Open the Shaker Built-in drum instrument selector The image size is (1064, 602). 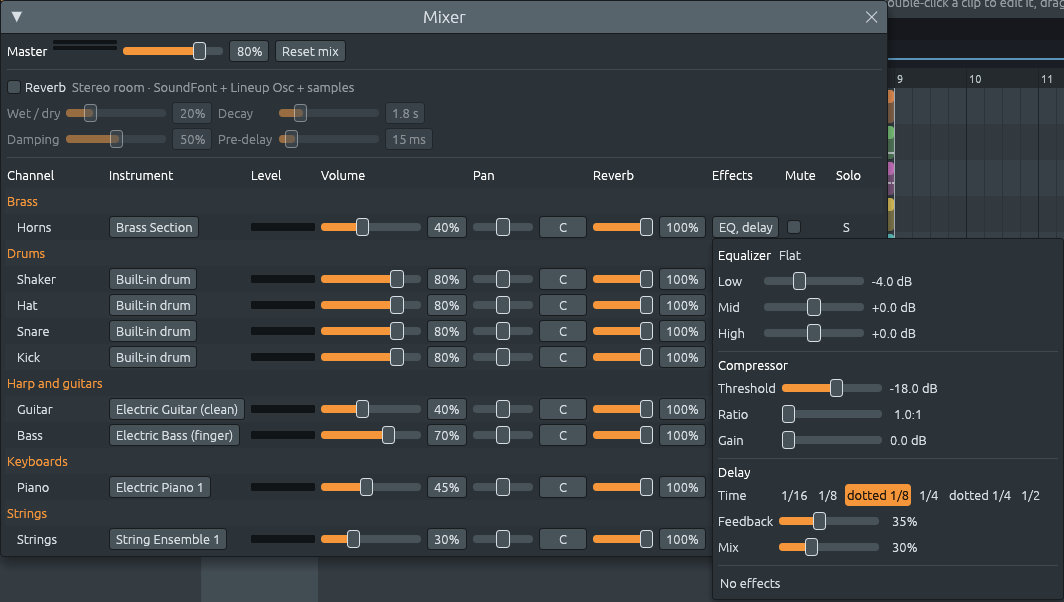(153, 280)
